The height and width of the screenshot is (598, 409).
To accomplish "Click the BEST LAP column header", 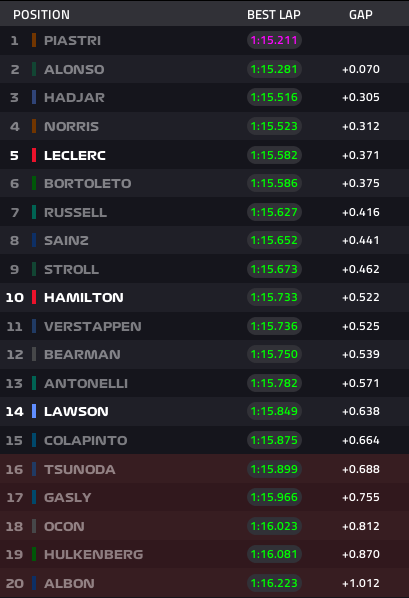I will (x=274, y=14).
